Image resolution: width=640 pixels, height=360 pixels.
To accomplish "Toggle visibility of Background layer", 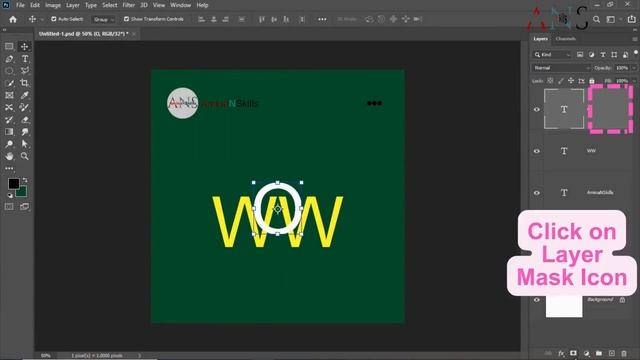I will 537,300.
